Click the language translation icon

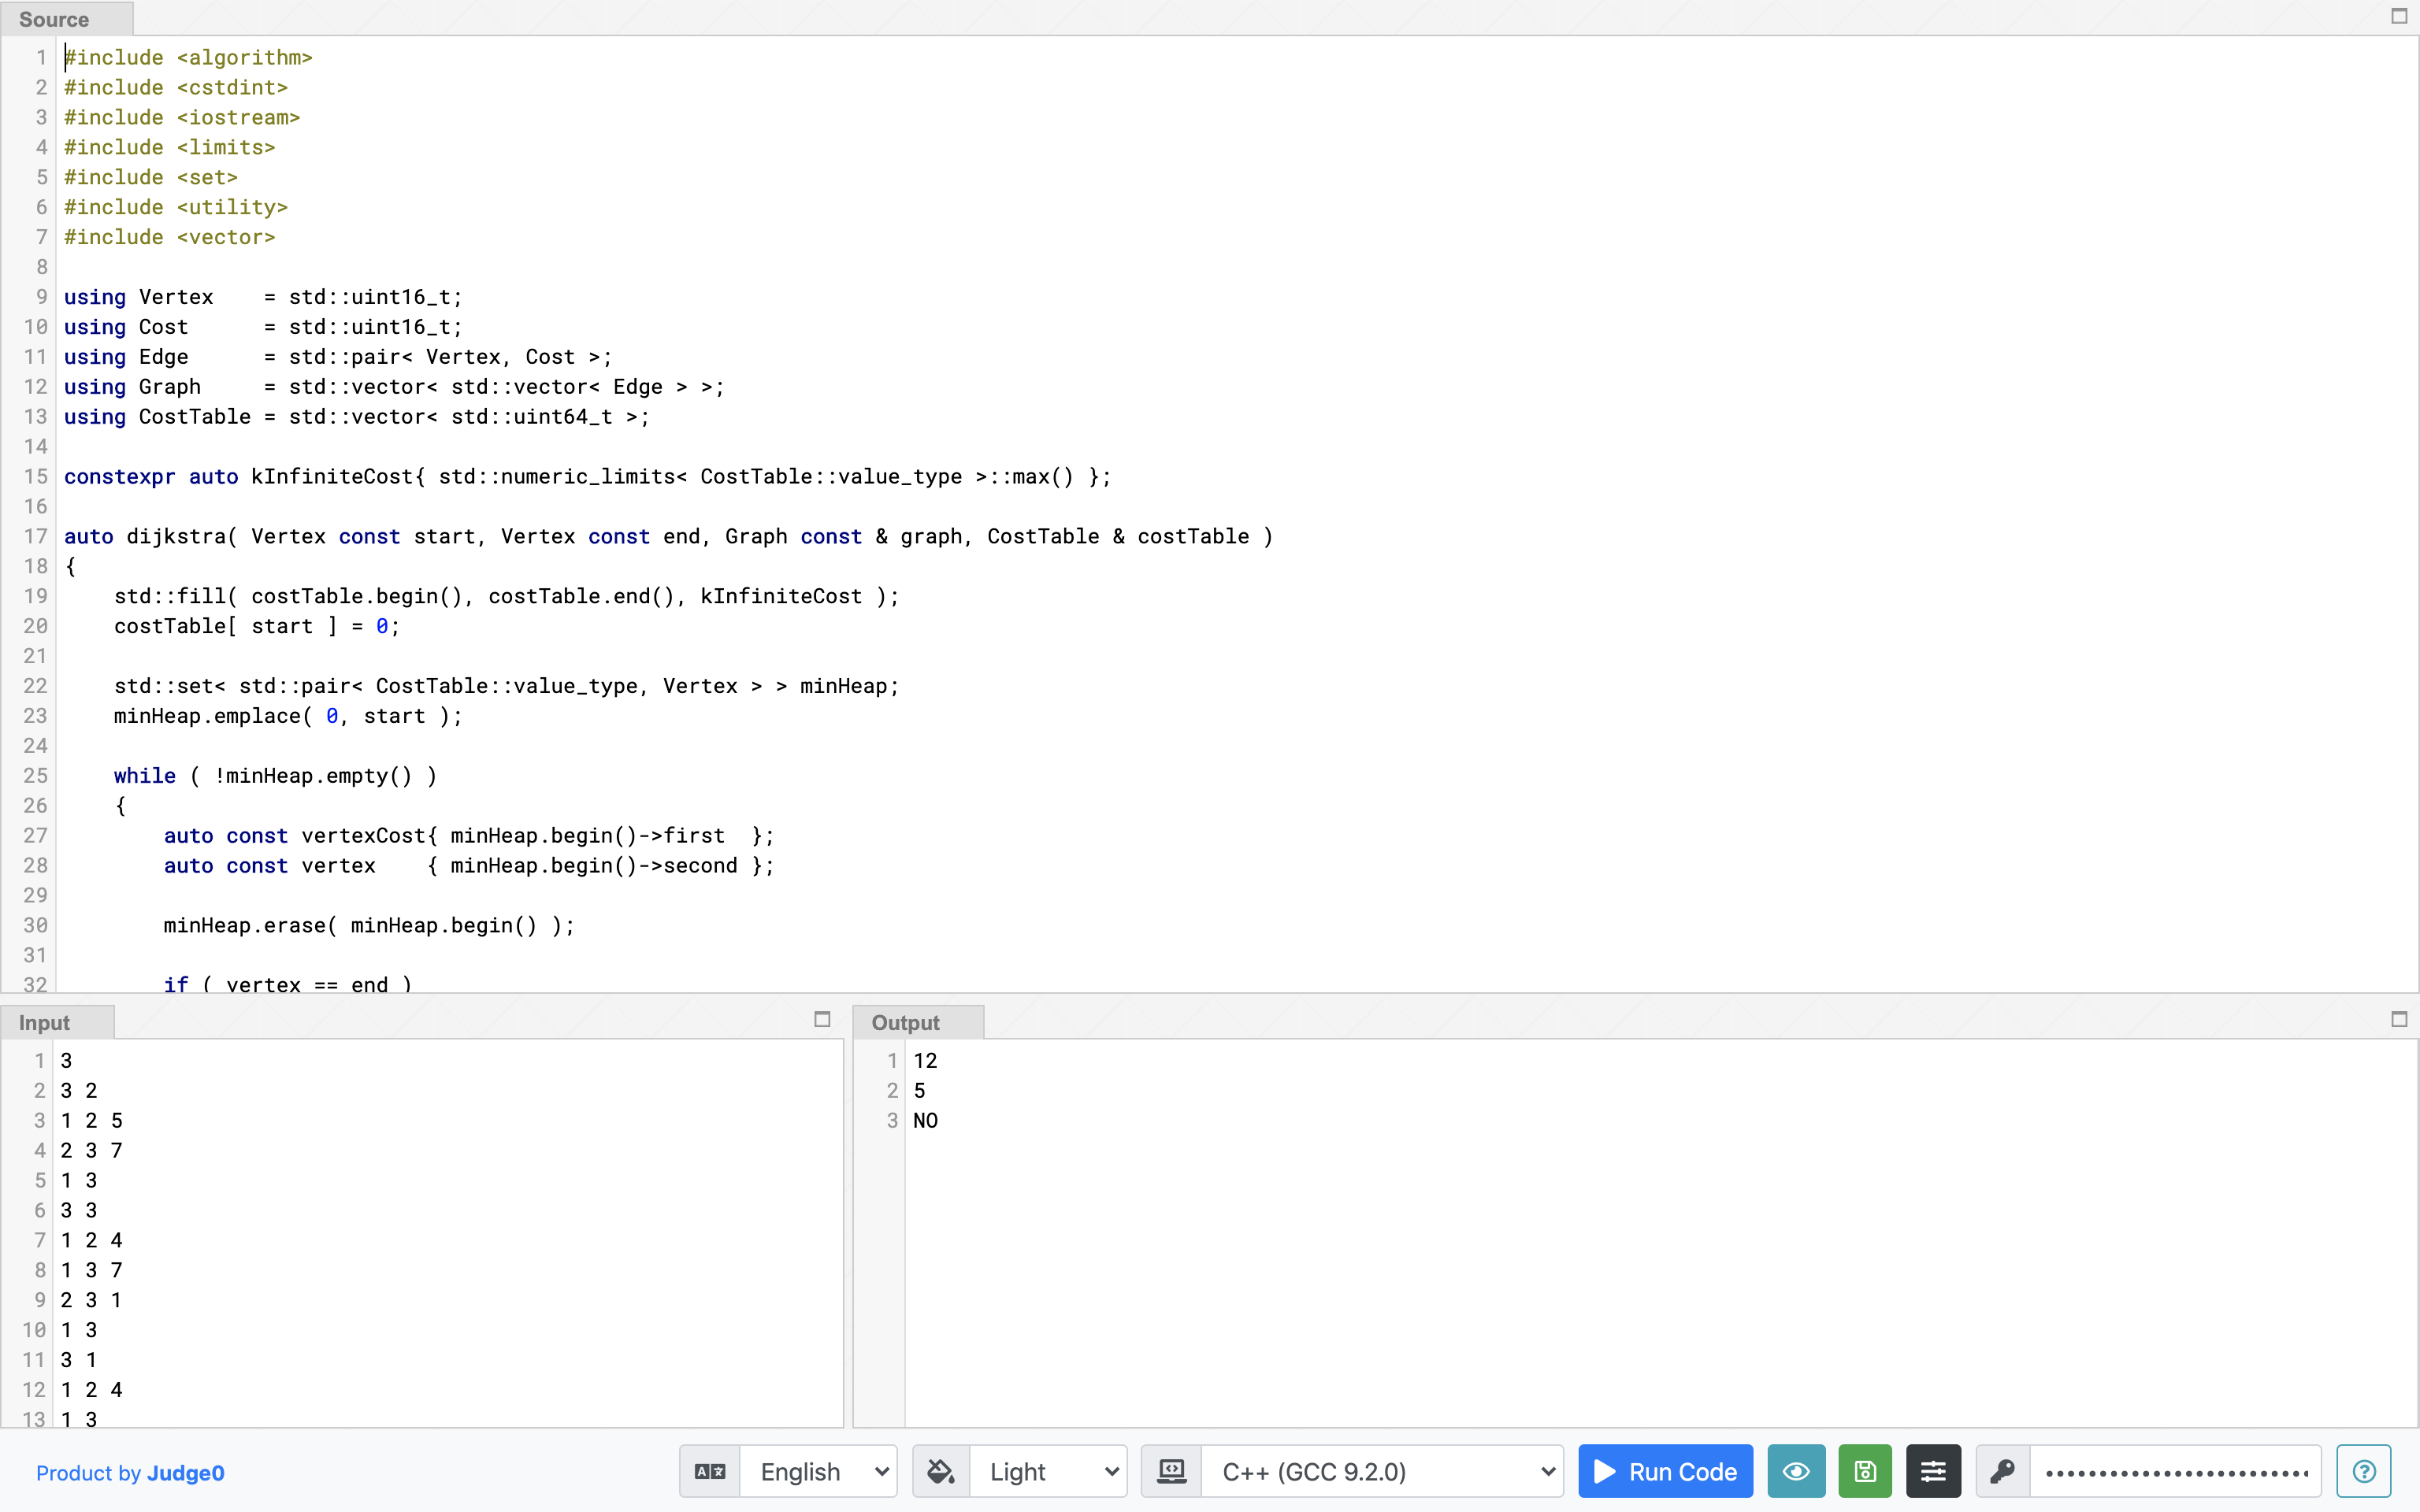tap(709, 1471)
